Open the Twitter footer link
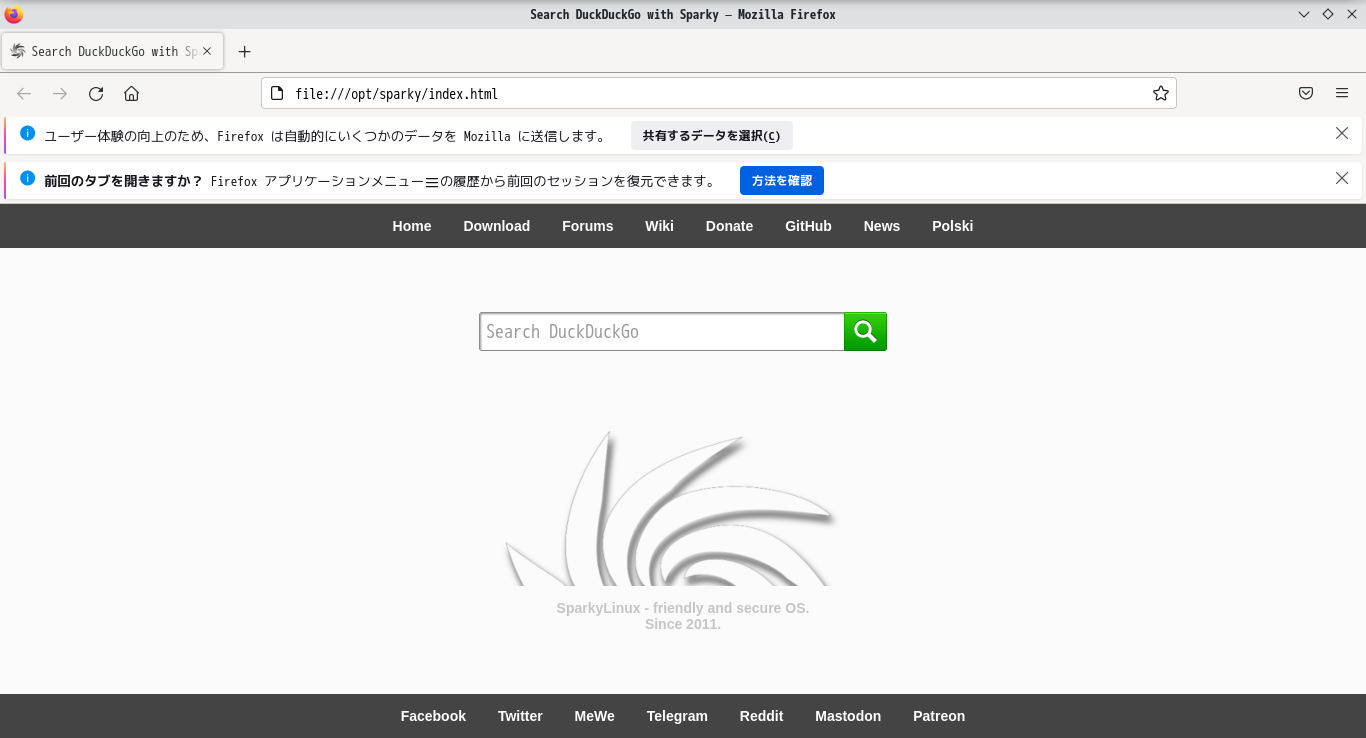1366x738 pixels. [x=520, y=716]
